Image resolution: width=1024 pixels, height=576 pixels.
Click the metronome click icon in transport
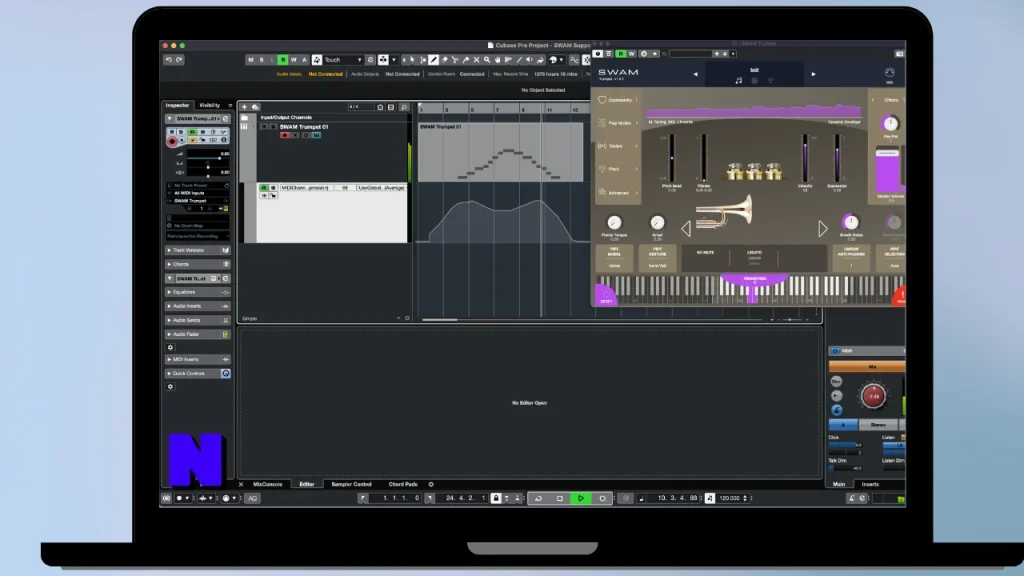(852, 498)
